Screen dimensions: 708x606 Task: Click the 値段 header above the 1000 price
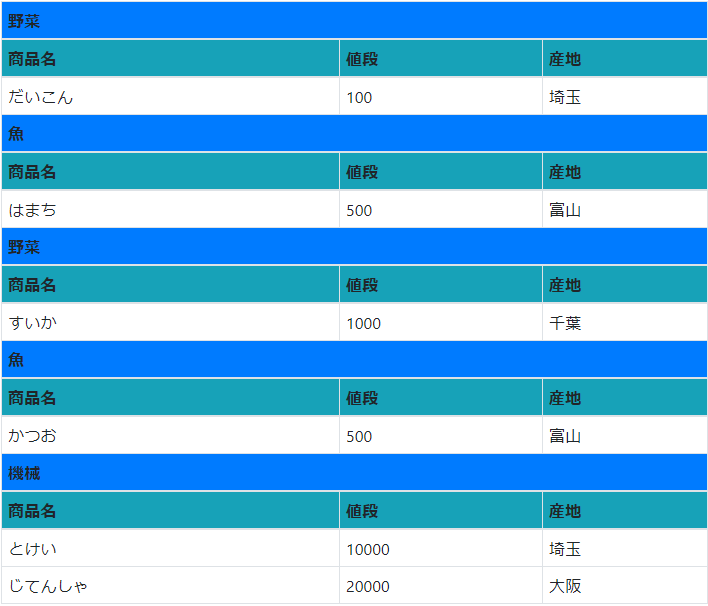click(441, 284)
